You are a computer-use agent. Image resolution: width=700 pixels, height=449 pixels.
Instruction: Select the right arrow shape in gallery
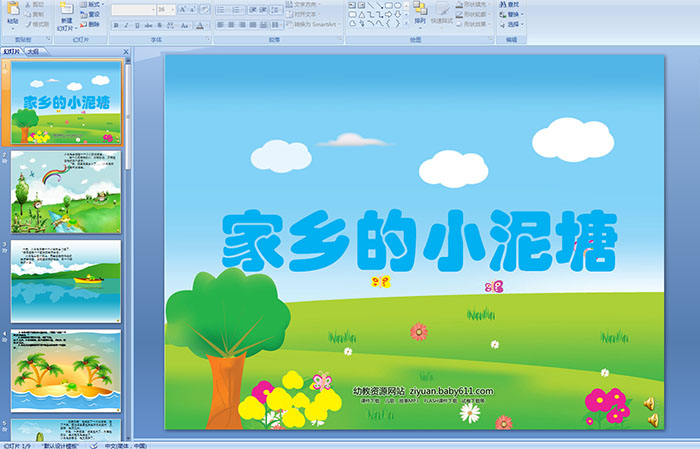click(x=388, y=15)
